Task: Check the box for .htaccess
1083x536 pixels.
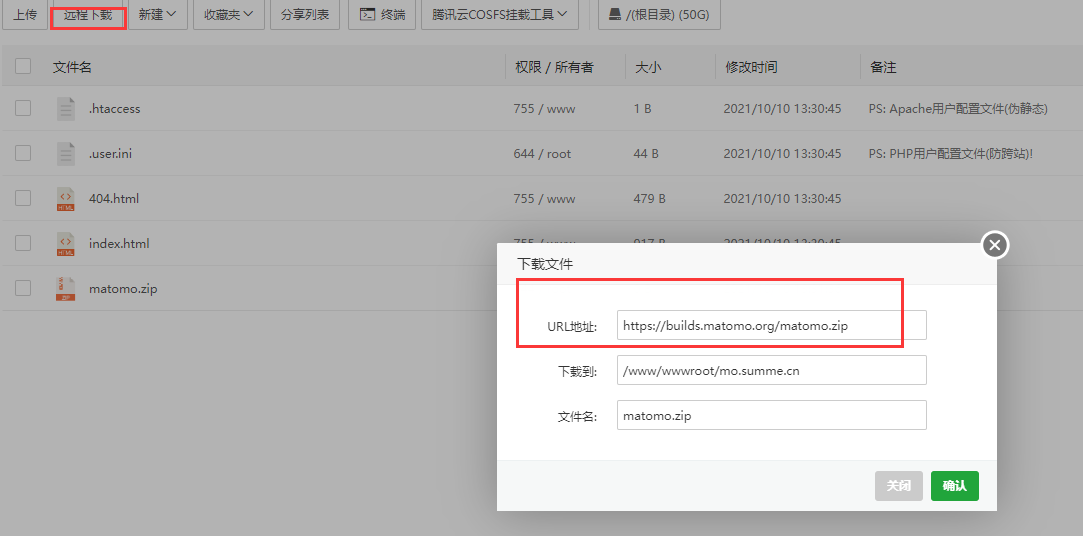Action: coord(23,108)
